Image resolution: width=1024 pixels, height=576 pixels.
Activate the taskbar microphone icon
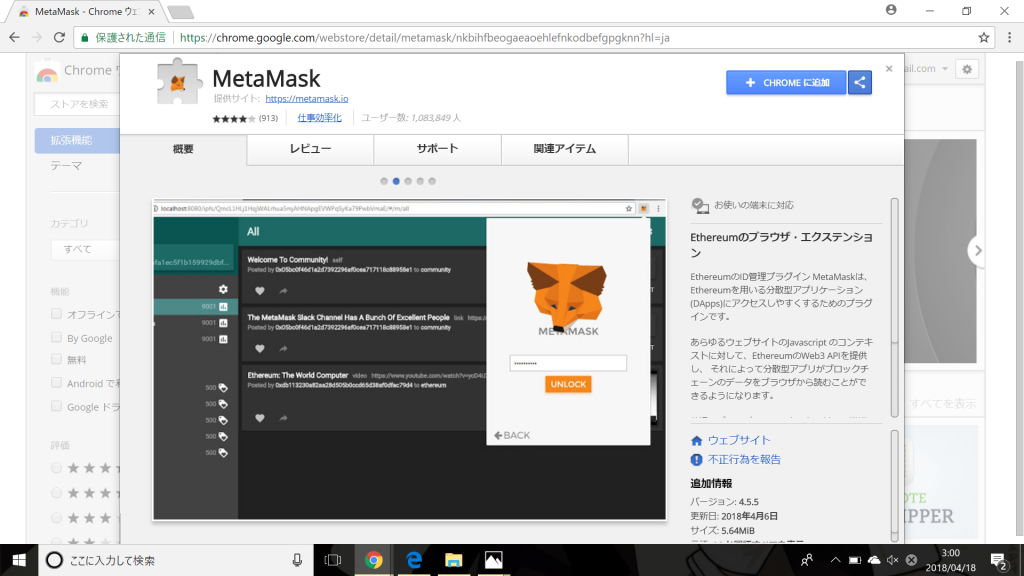297,560
